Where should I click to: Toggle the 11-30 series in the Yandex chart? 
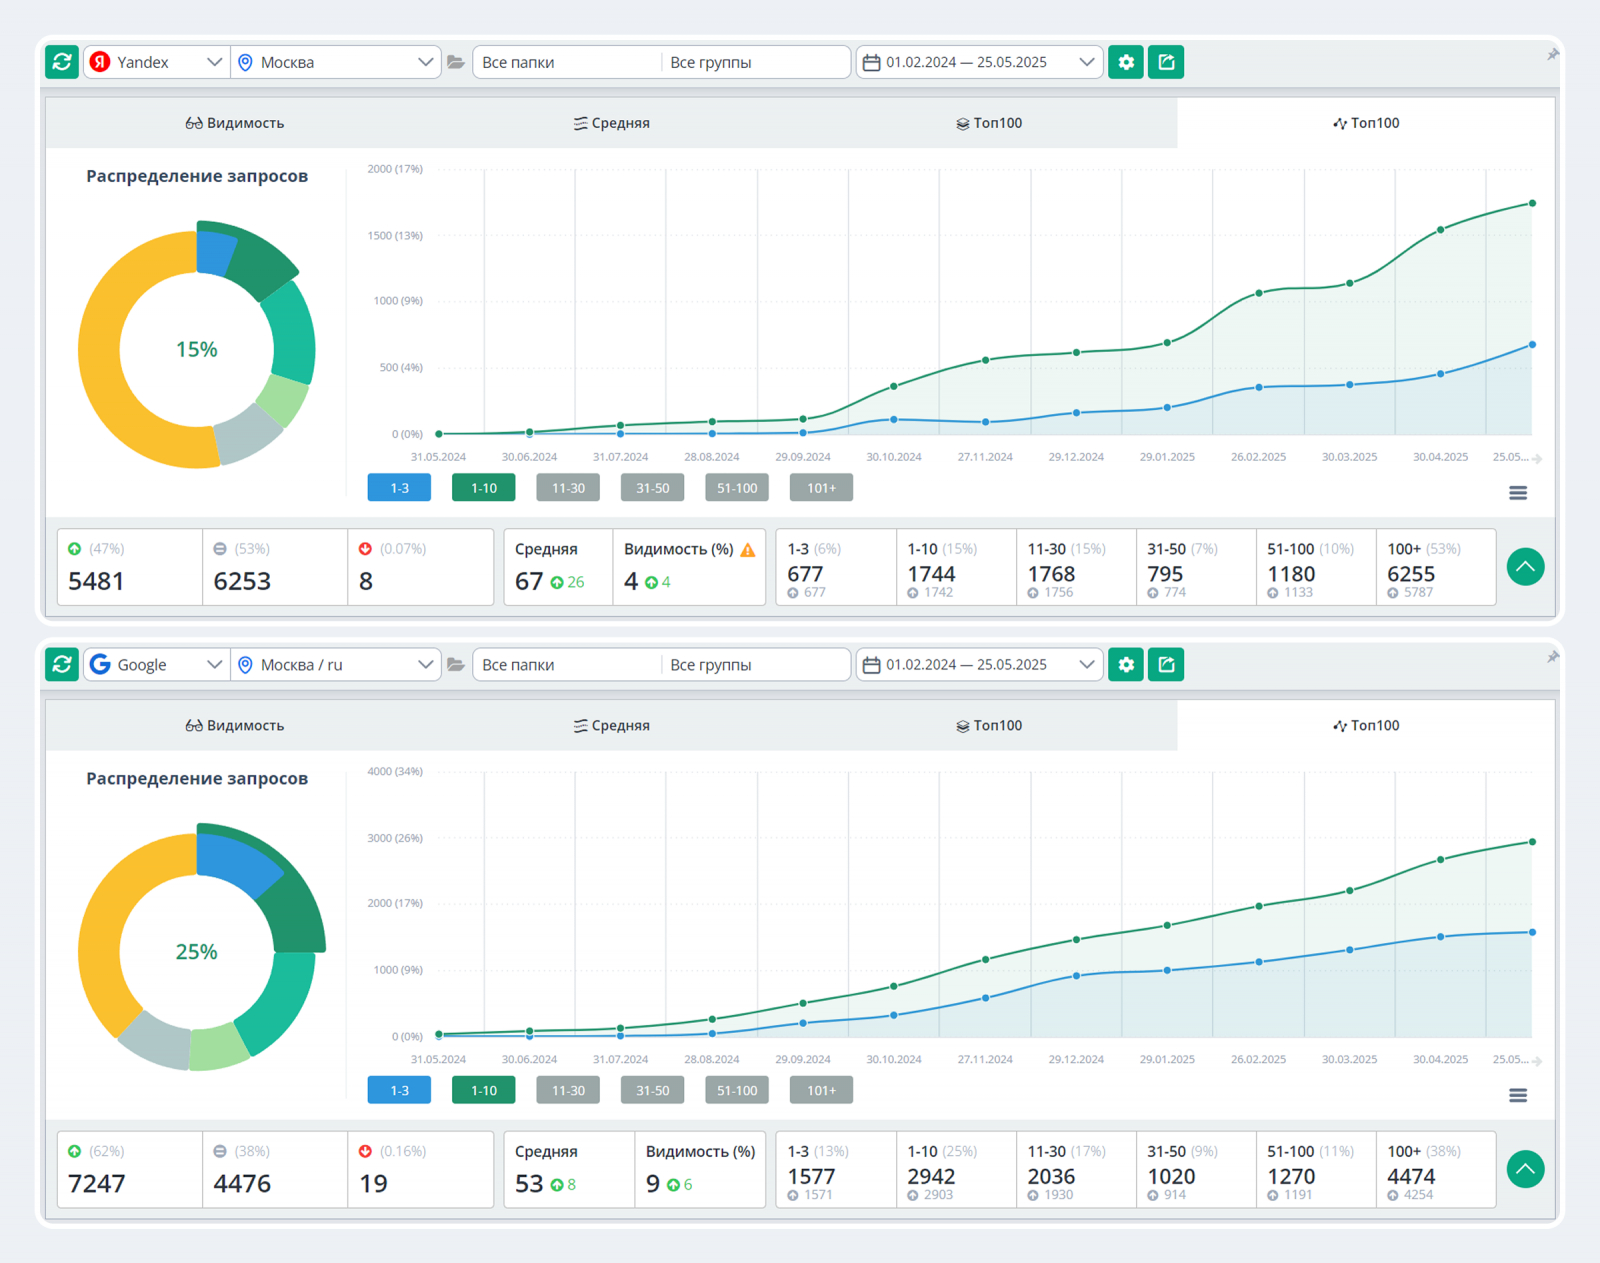pyautogui.click(x=568, y=488)
